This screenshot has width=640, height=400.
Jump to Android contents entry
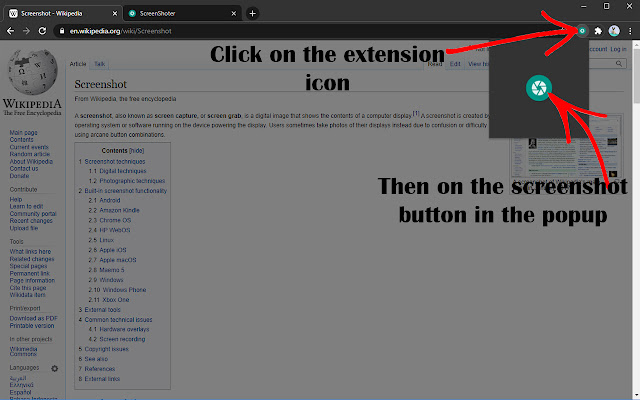click(104, 200)
